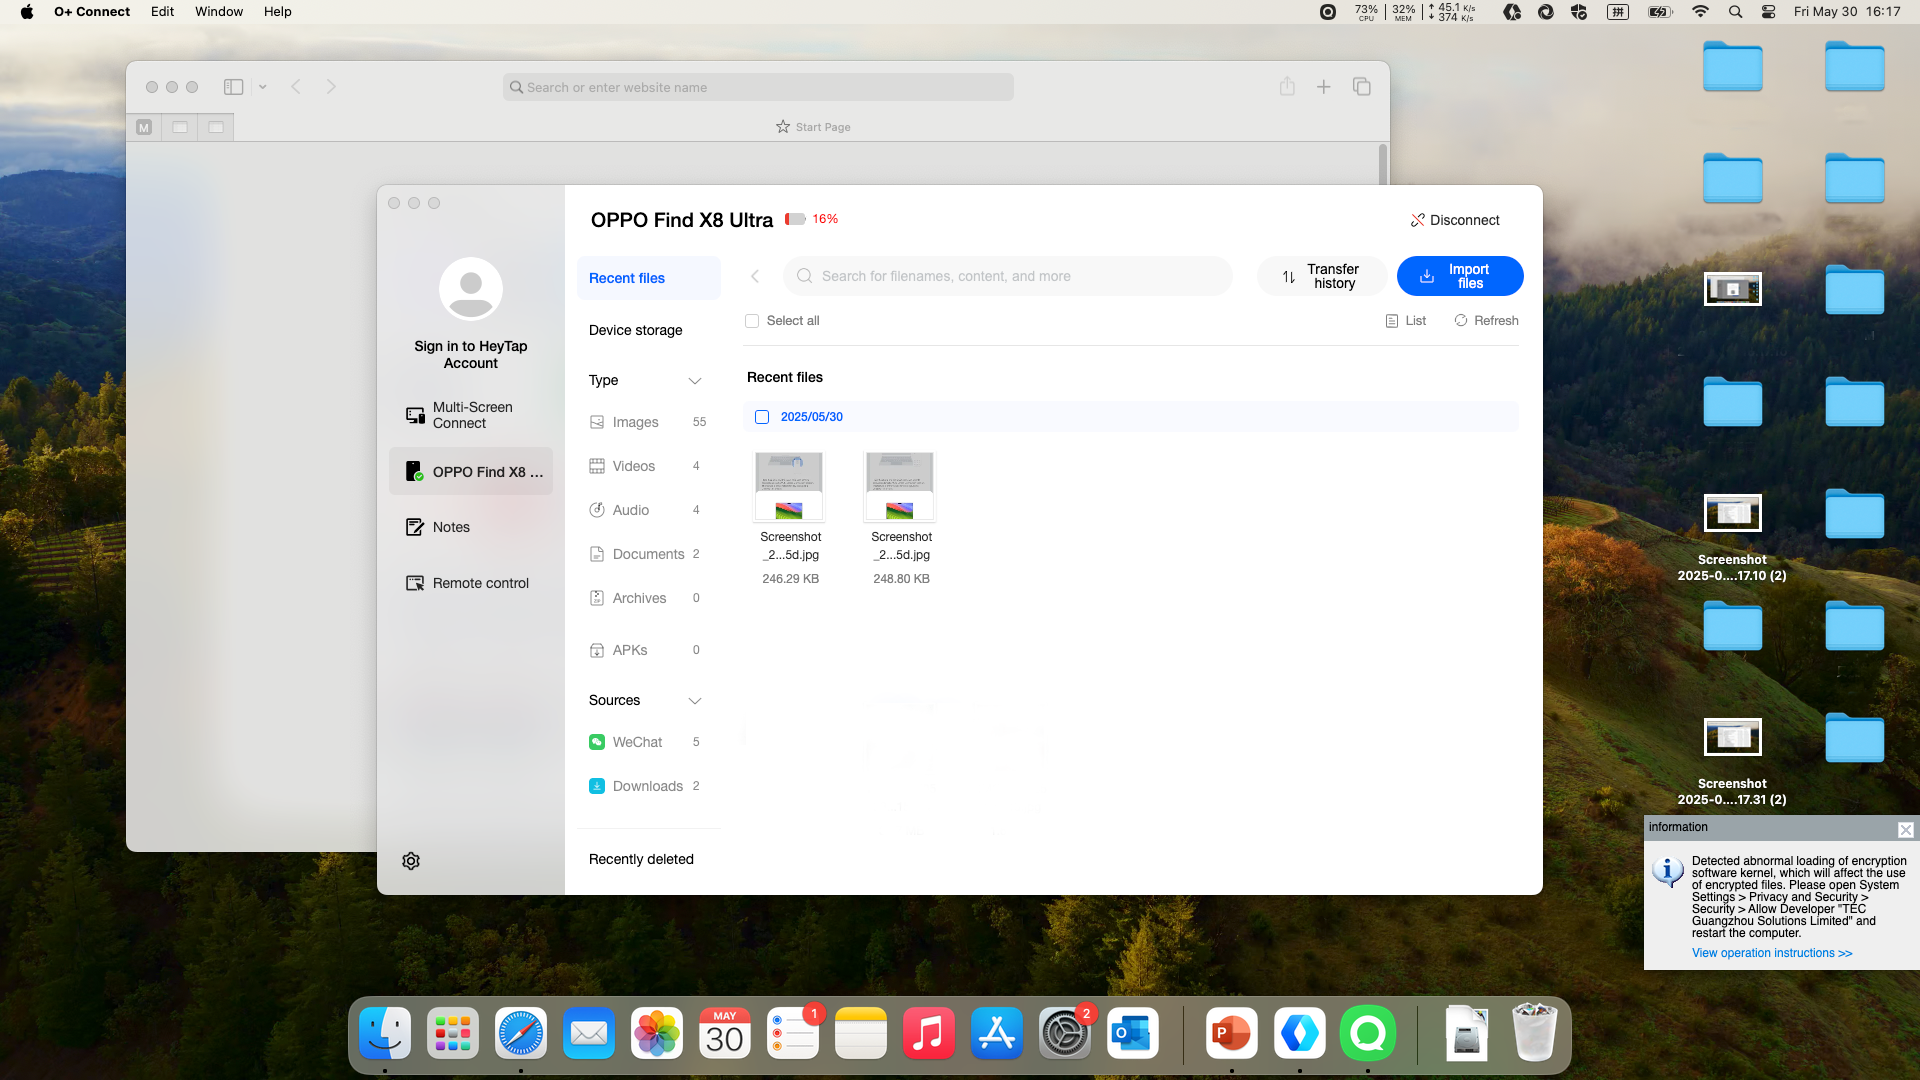The image size is (1920, 1080).
Task: Check the 2025/05/30 date group
Action: click(762, 417)
